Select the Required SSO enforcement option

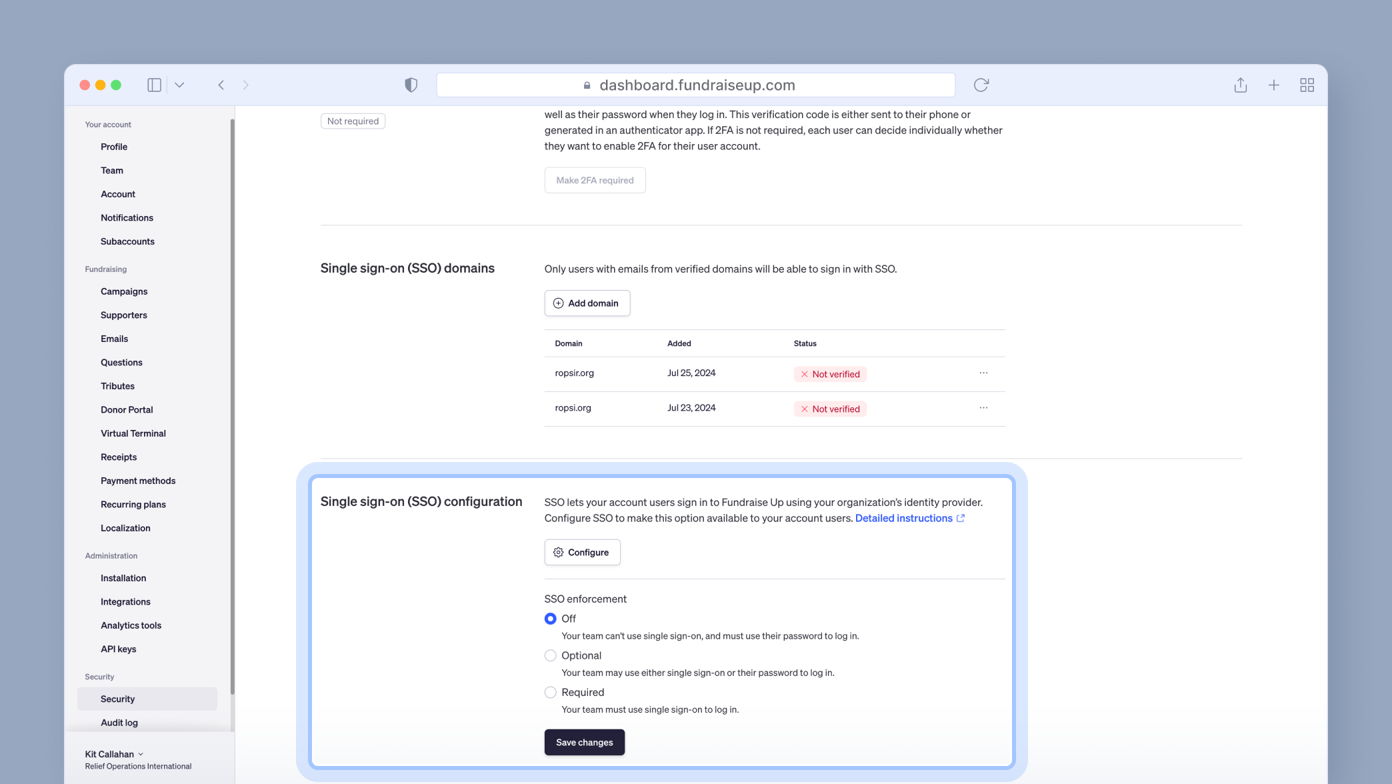[550, 692]
